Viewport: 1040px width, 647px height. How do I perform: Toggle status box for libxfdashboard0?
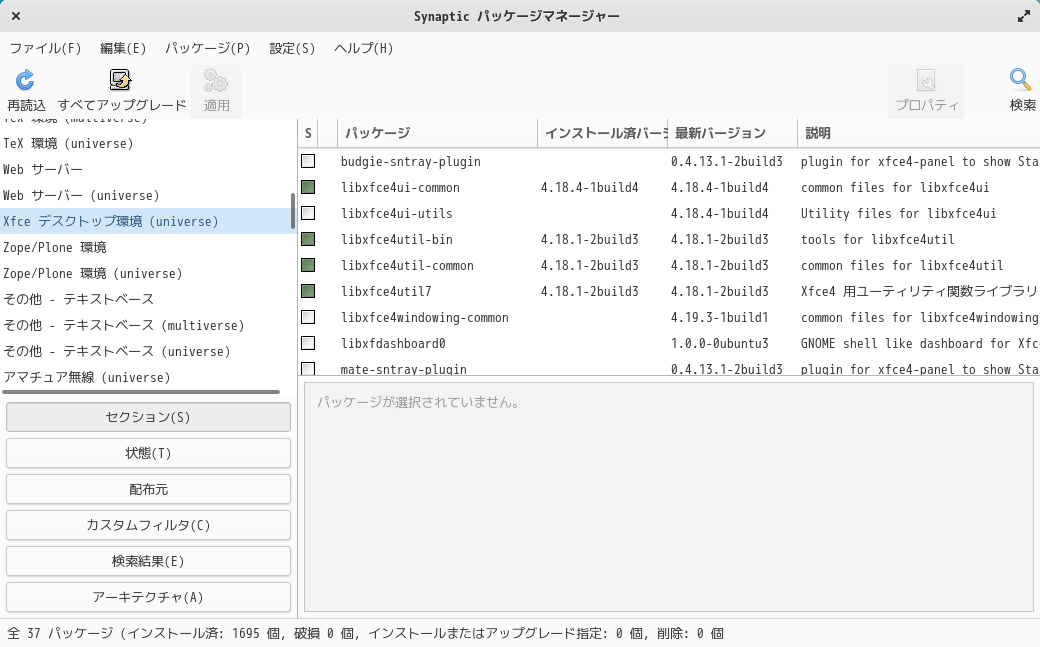[308, 343]
